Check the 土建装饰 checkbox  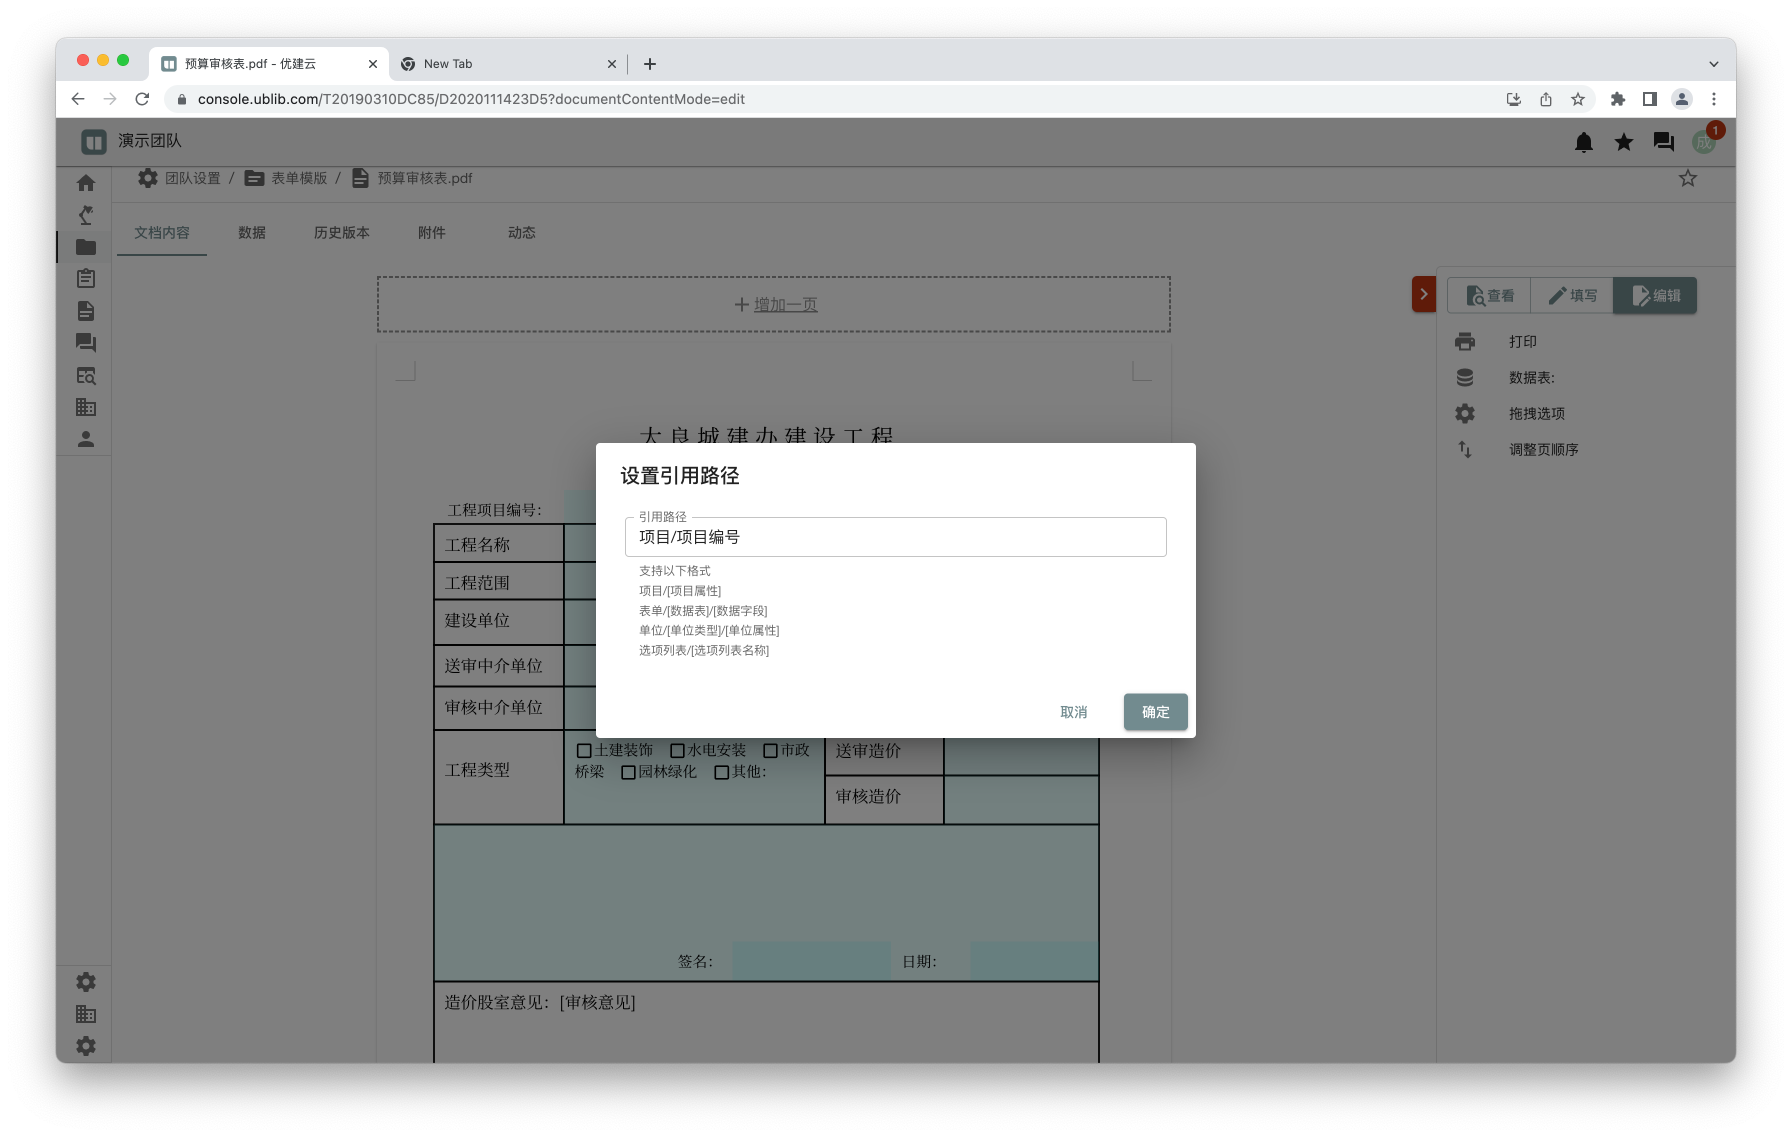coord(584,751)
